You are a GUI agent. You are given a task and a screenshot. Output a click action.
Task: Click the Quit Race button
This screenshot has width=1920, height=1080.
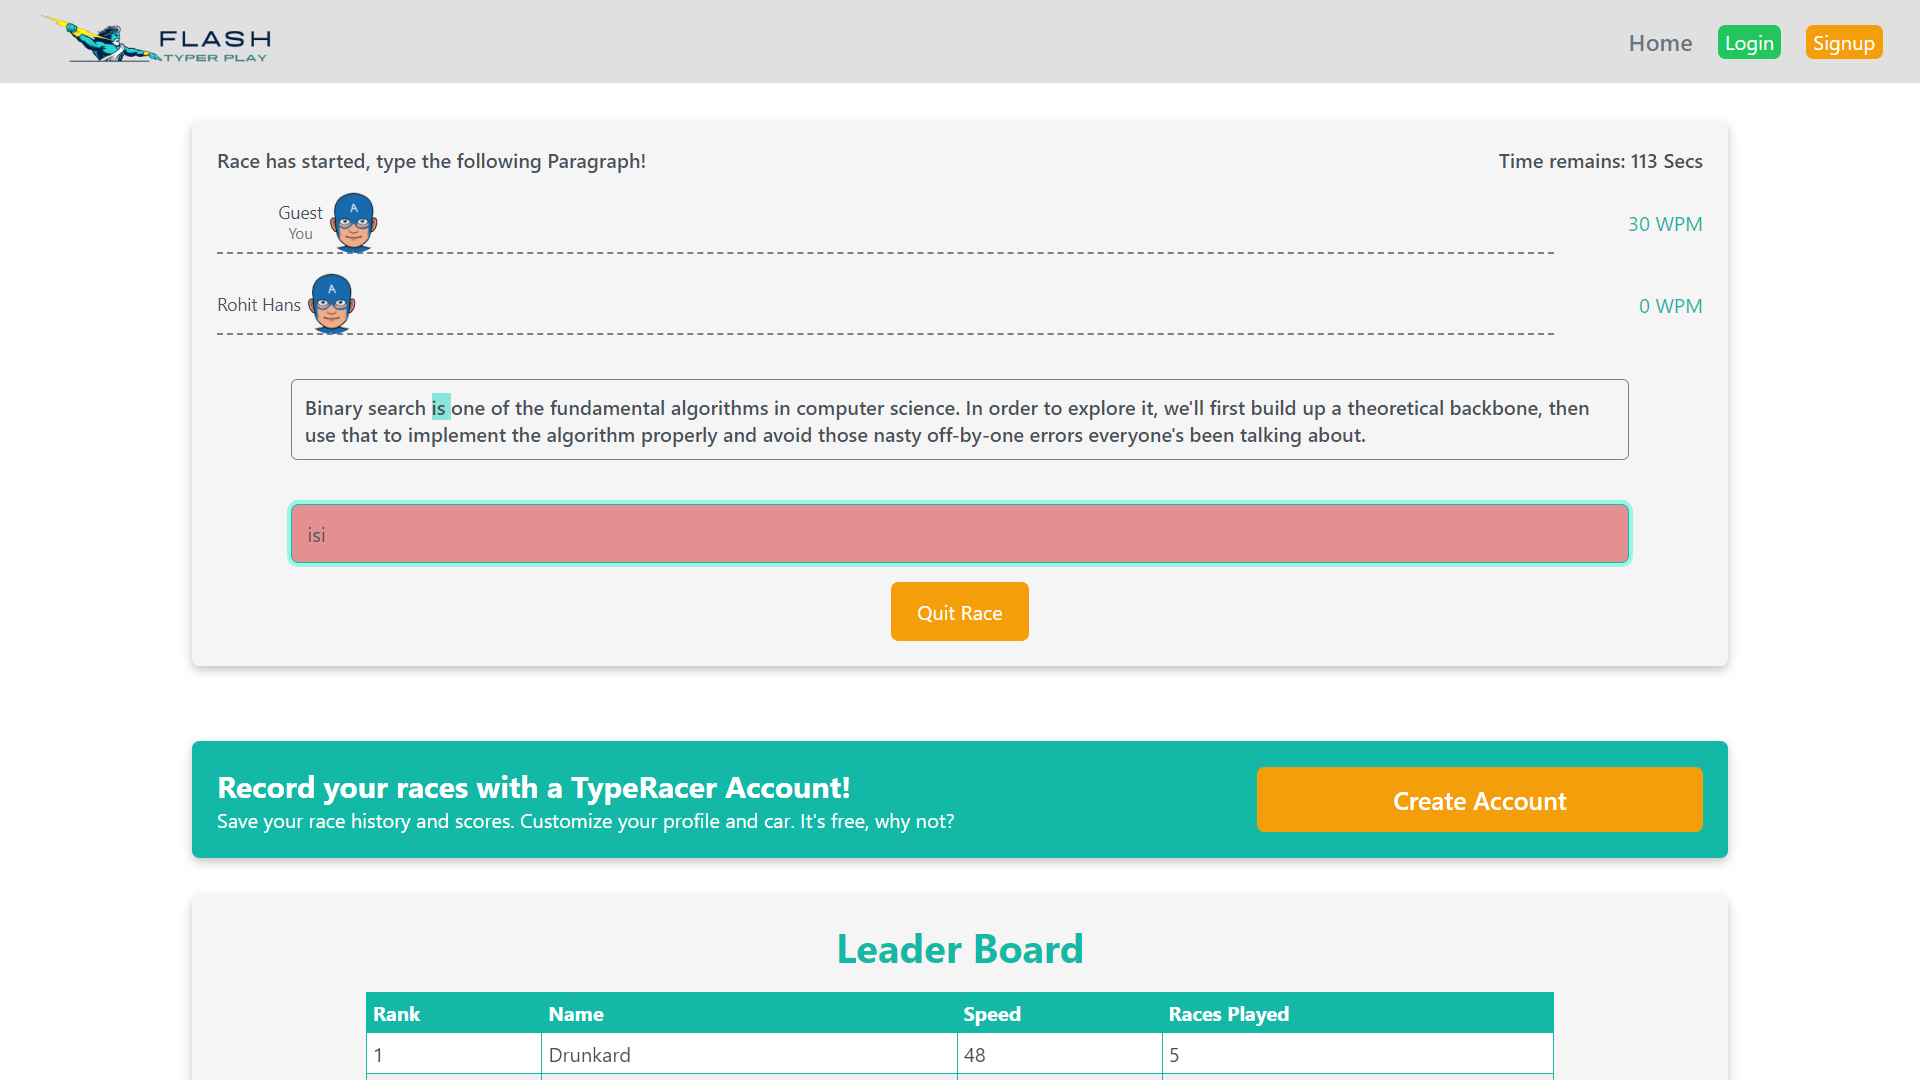click(x=960, y=612)
